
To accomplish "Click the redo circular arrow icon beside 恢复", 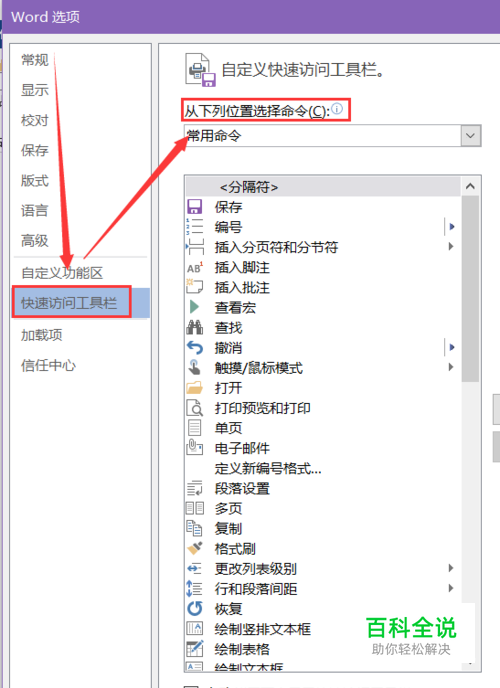I will 195,609.
